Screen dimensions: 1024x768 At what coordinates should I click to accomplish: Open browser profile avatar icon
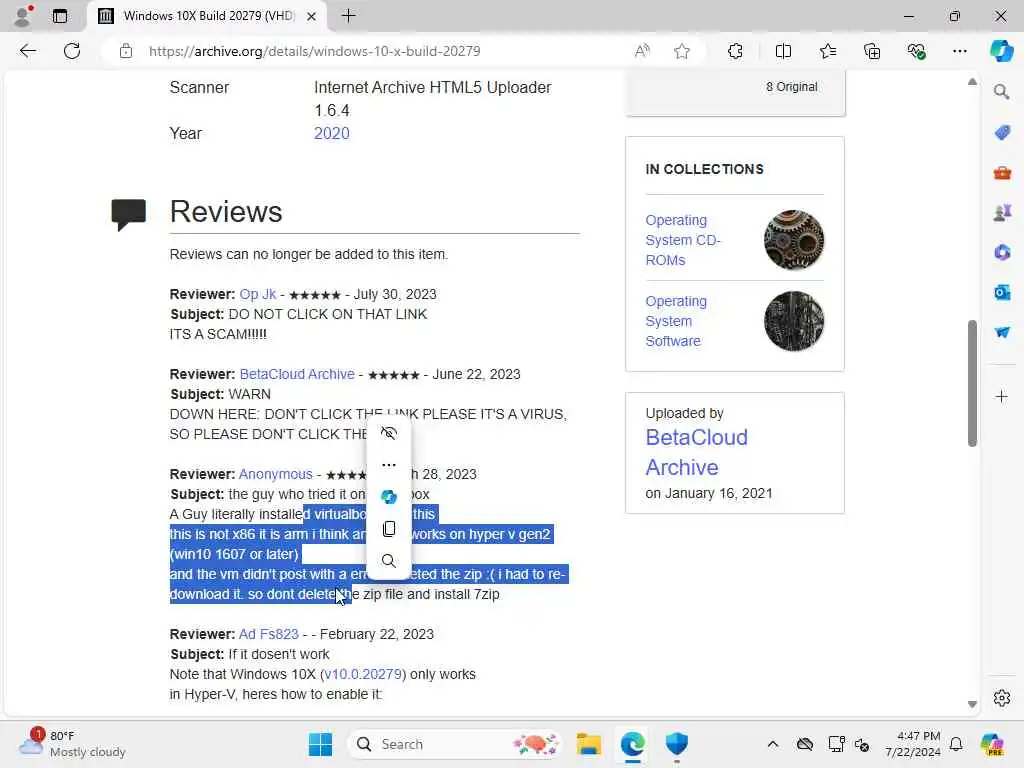click(x=22, y=16)
